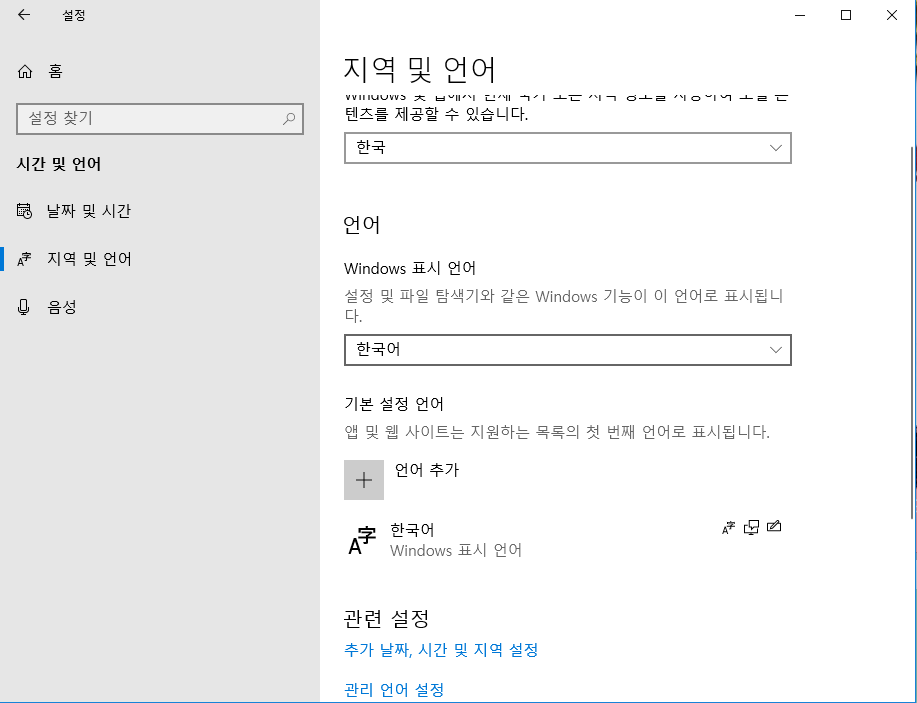Click the search magnifier icon
Image resolution: width=917 pixels, height=703 pixels.
[x=289, y=119]
